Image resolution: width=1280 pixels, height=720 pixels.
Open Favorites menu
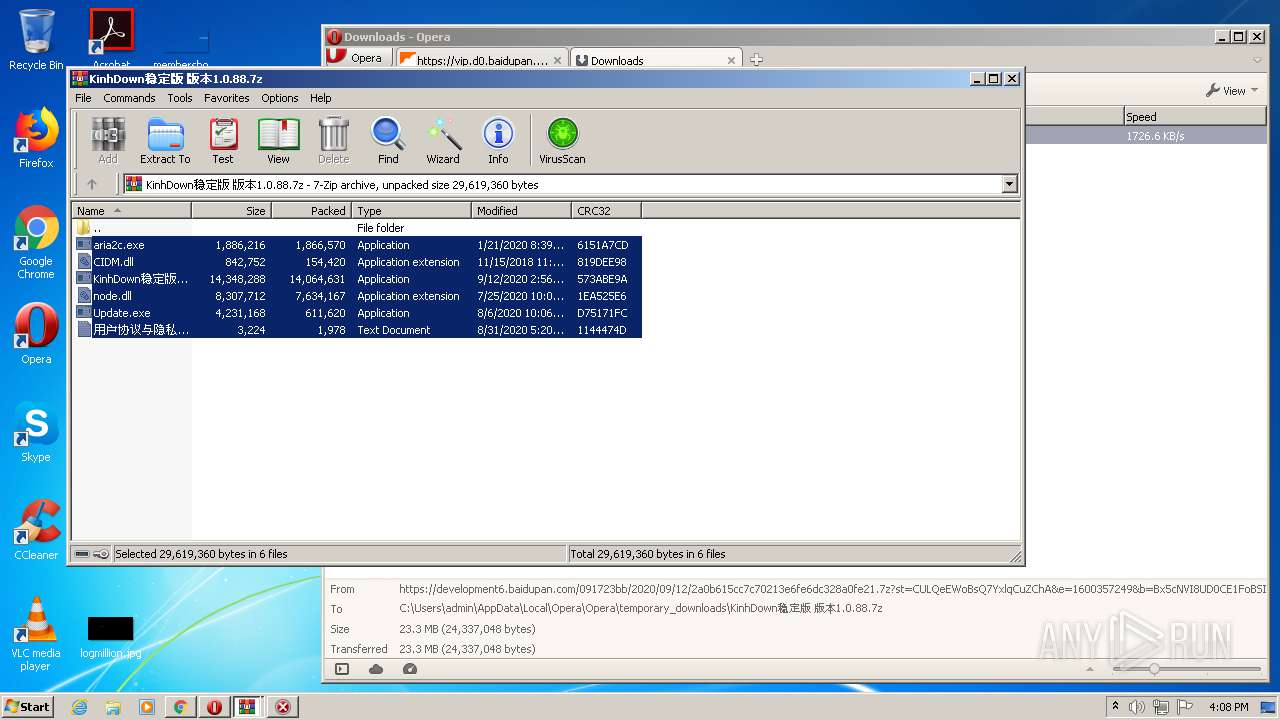coord(227,98)
